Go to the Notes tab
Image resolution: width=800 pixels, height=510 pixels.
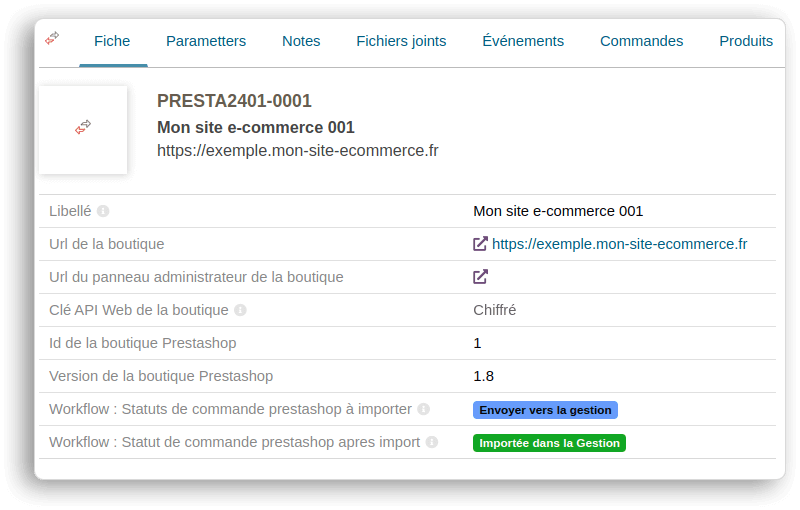301,41
